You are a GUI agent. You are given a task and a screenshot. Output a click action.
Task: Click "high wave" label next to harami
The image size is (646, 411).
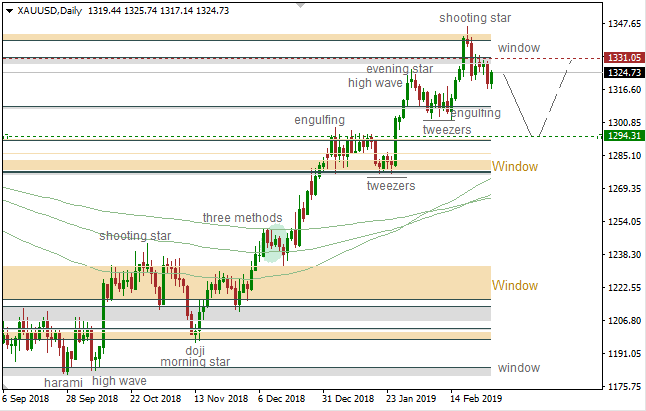point(119,381)
